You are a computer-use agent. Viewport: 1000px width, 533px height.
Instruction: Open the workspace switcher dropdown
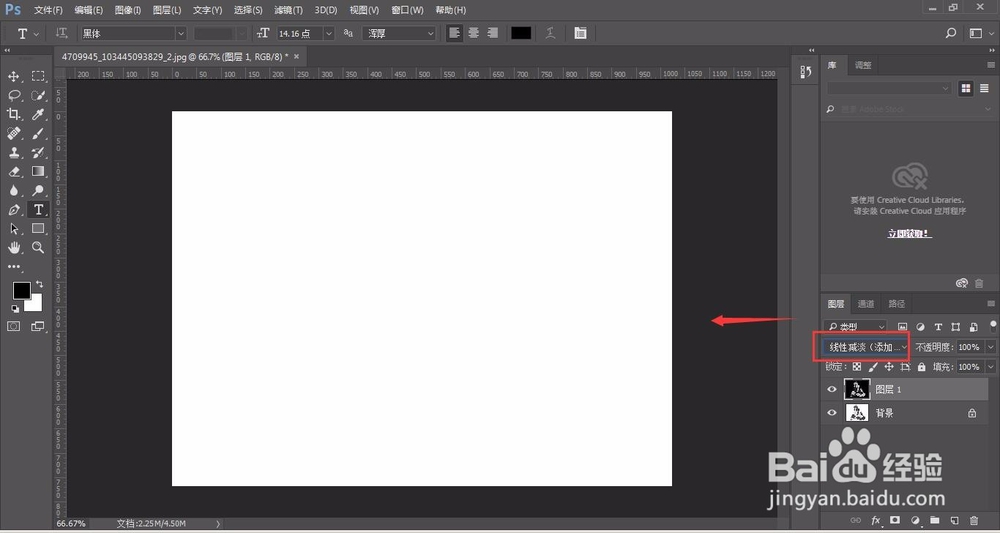pos(980,33)
